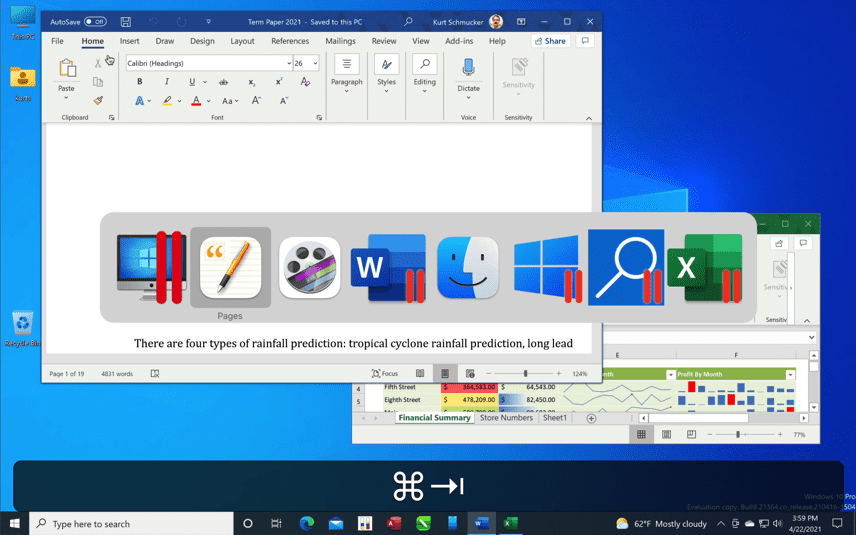Switch to Focus mode in Word status bar

[x=385, y=373]
